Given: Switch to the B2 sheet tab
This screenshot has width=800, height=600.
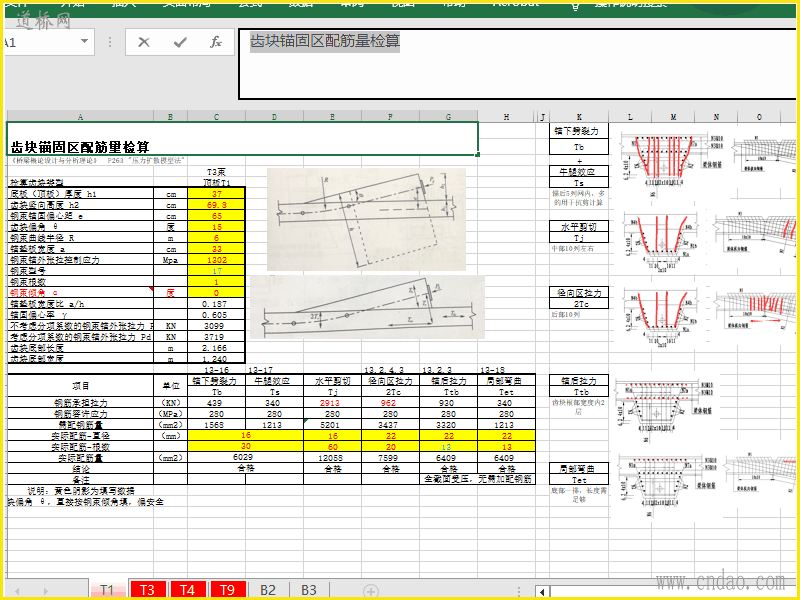Looking at the screenshot, I should coord(268,590).
